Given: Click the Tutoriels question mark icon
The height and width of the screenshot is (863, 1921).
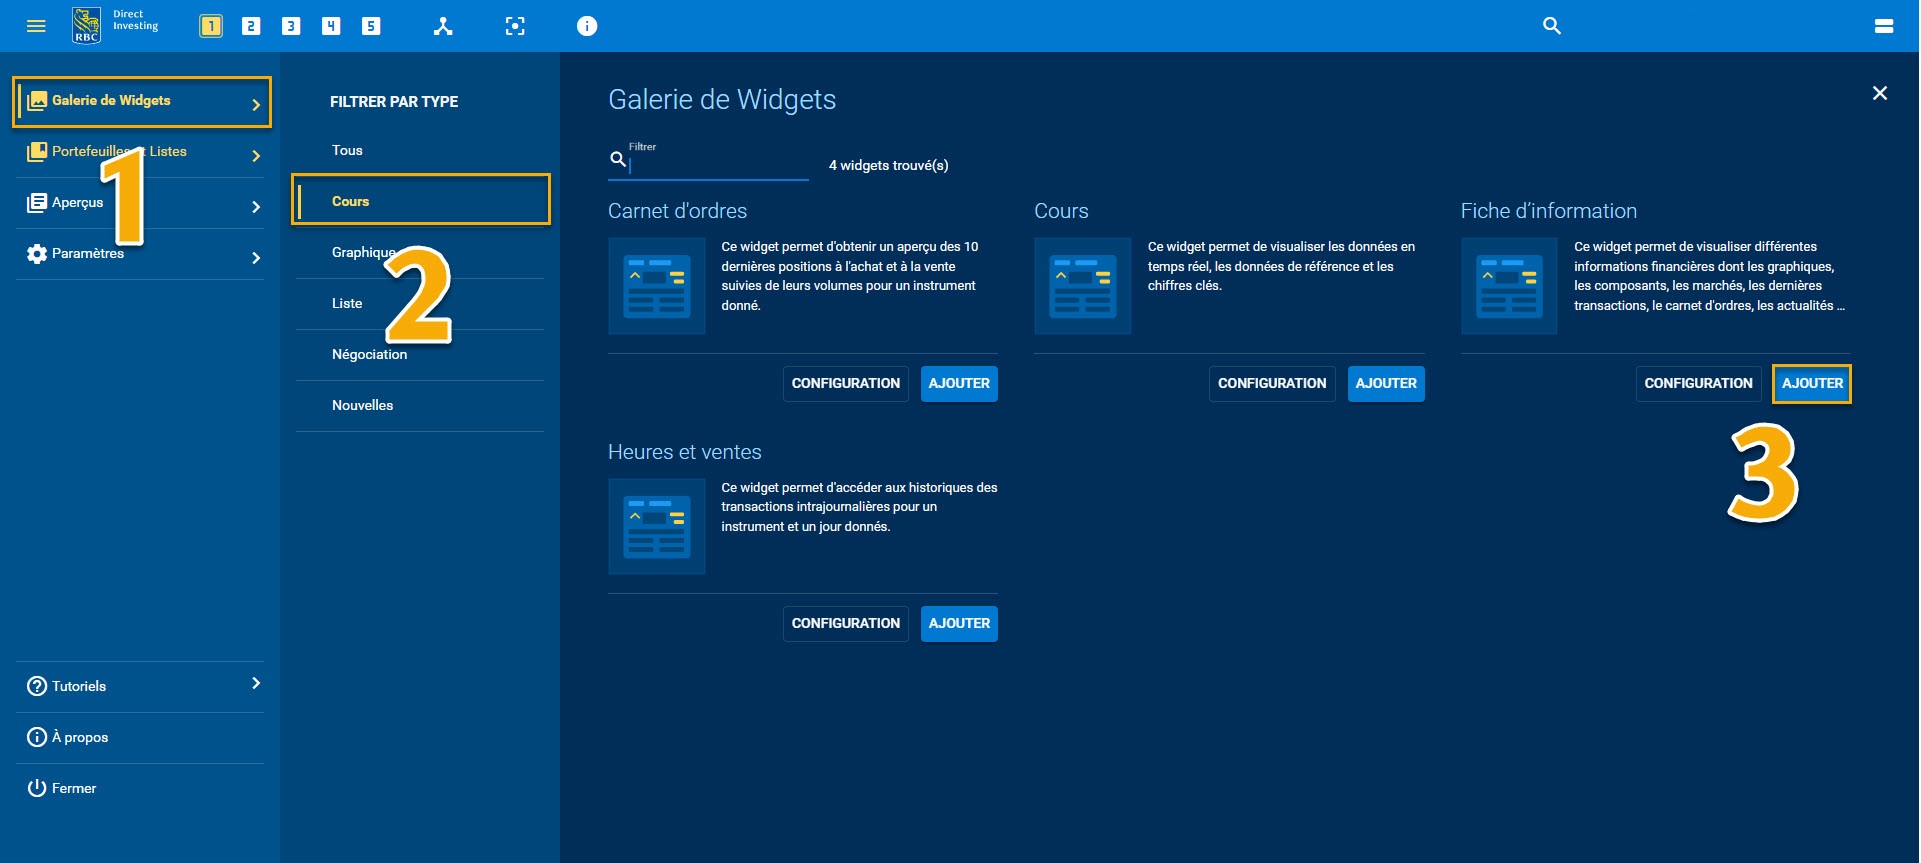Looking at the screenshot, I should click(37, 686).
